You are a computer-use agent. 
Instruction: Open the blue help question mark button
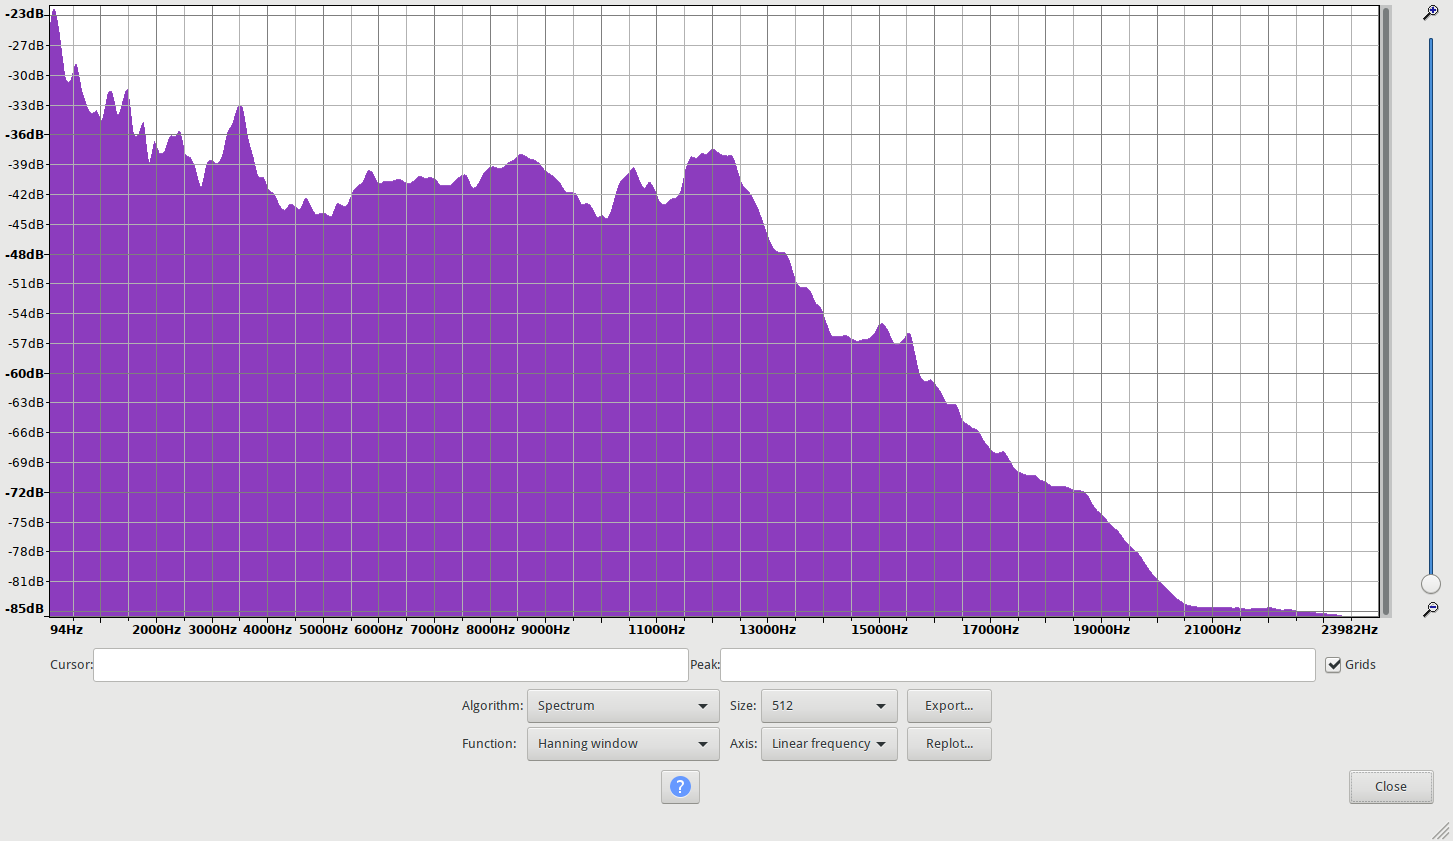tap(680, 787)
